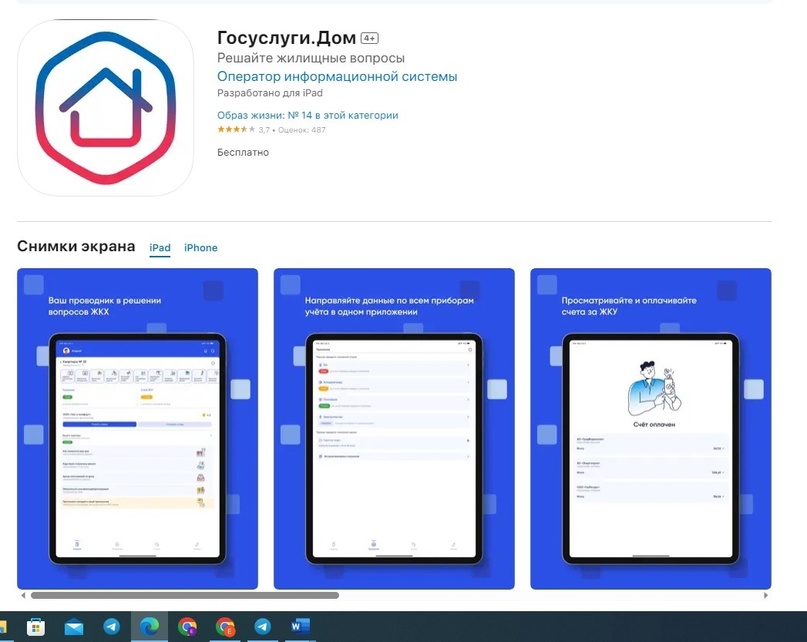Viewport: 807px width, 642px height.
Task: Click the Снимки экрана heading
Action: click(x=76, y=246)
